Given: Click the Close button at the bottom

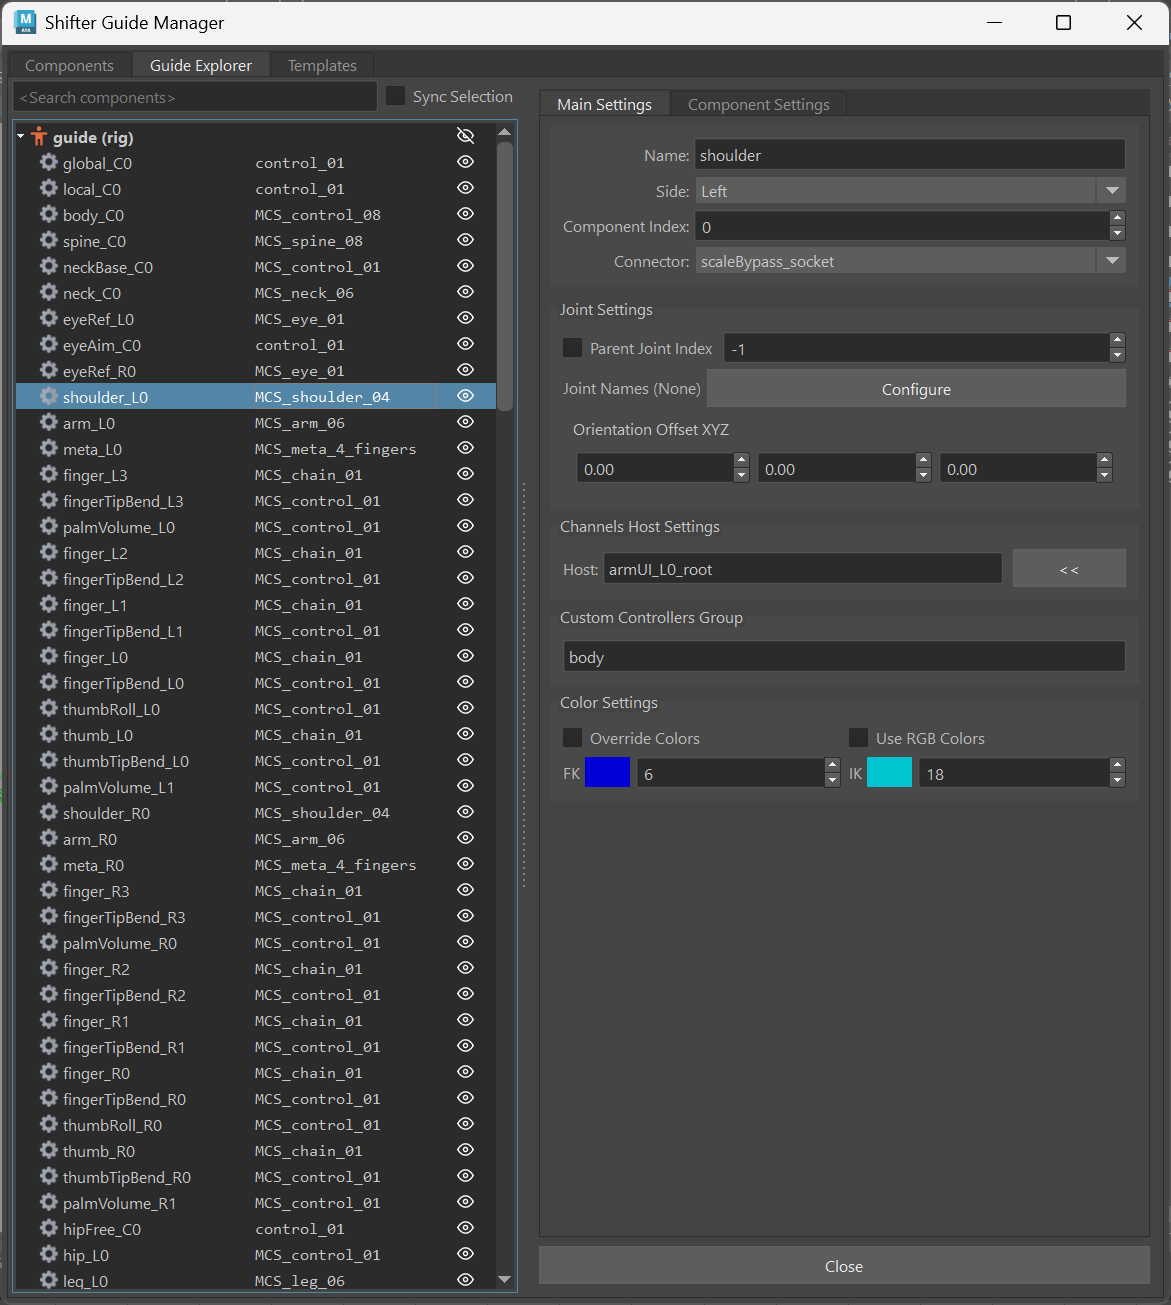Looking at the screenshot, I should point(844,1266).
